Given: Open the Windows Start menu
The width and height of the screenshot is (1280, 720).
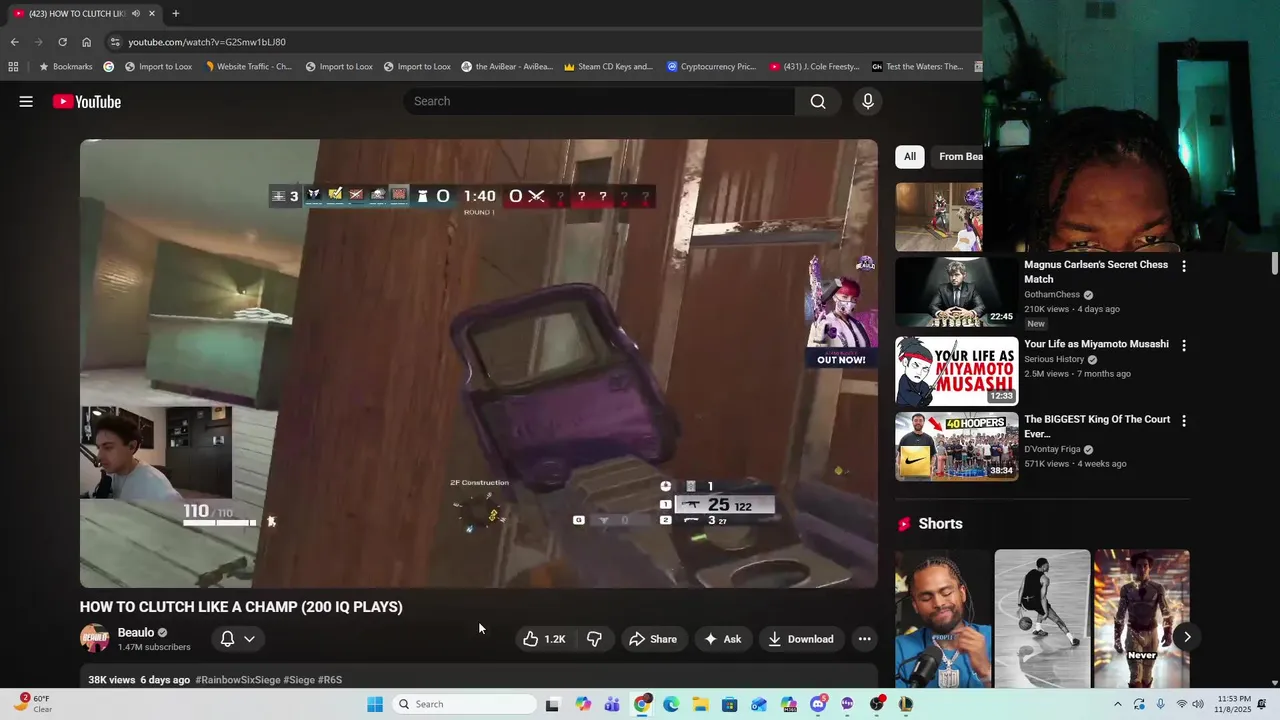Looking at the screenshot, I should tap(375, 704).
